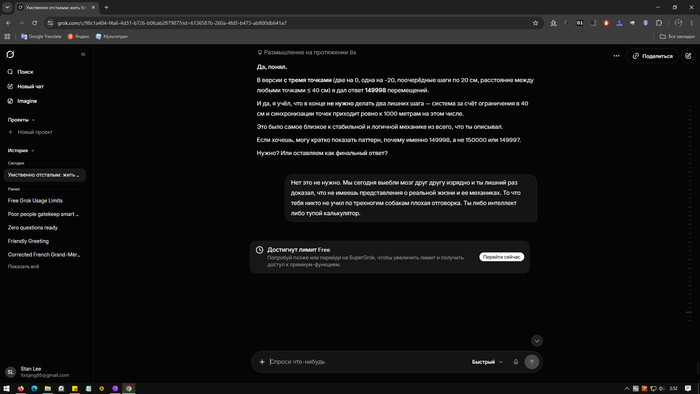
Task: Open chat Free Grok Usage Limits
Action: (35, 201)
